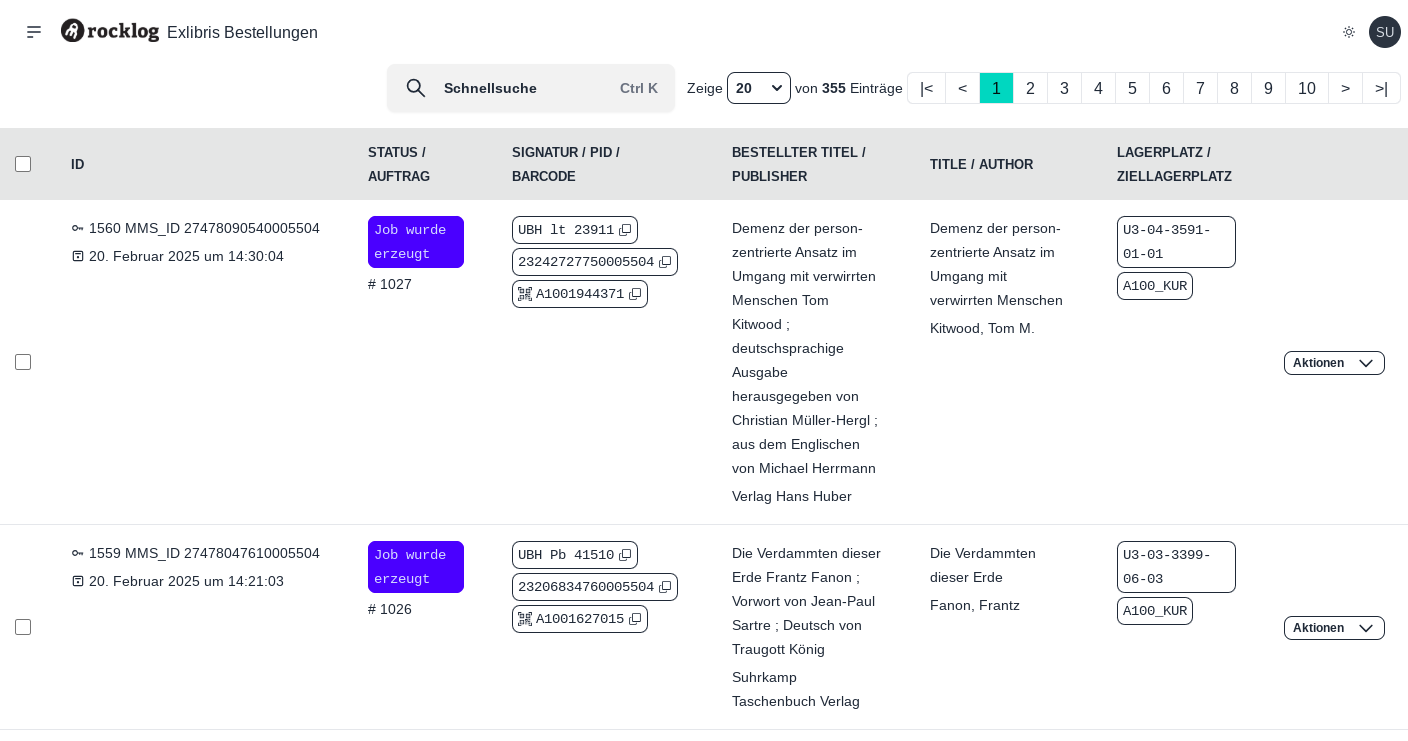The image size is (1408, 741).
Task: Jump to page 10 of results
Action: point(1306,88)
